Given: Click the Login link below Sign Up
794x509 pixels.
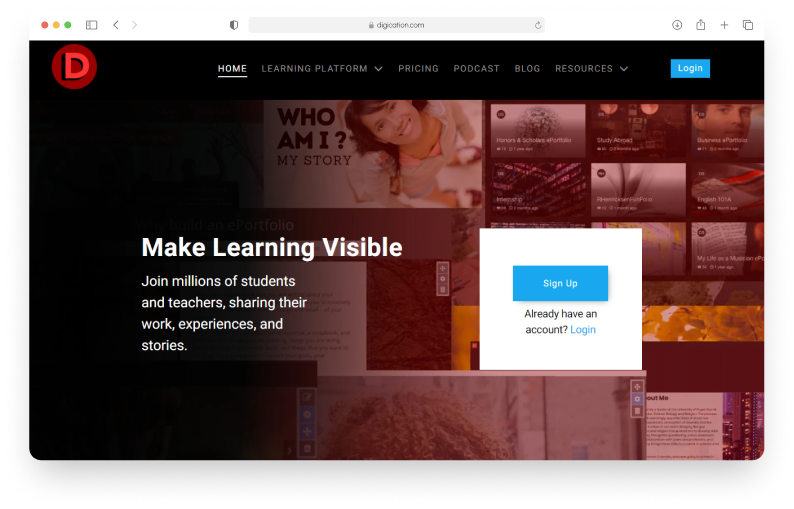Looking at the screenshot, I should coord(583,330).
